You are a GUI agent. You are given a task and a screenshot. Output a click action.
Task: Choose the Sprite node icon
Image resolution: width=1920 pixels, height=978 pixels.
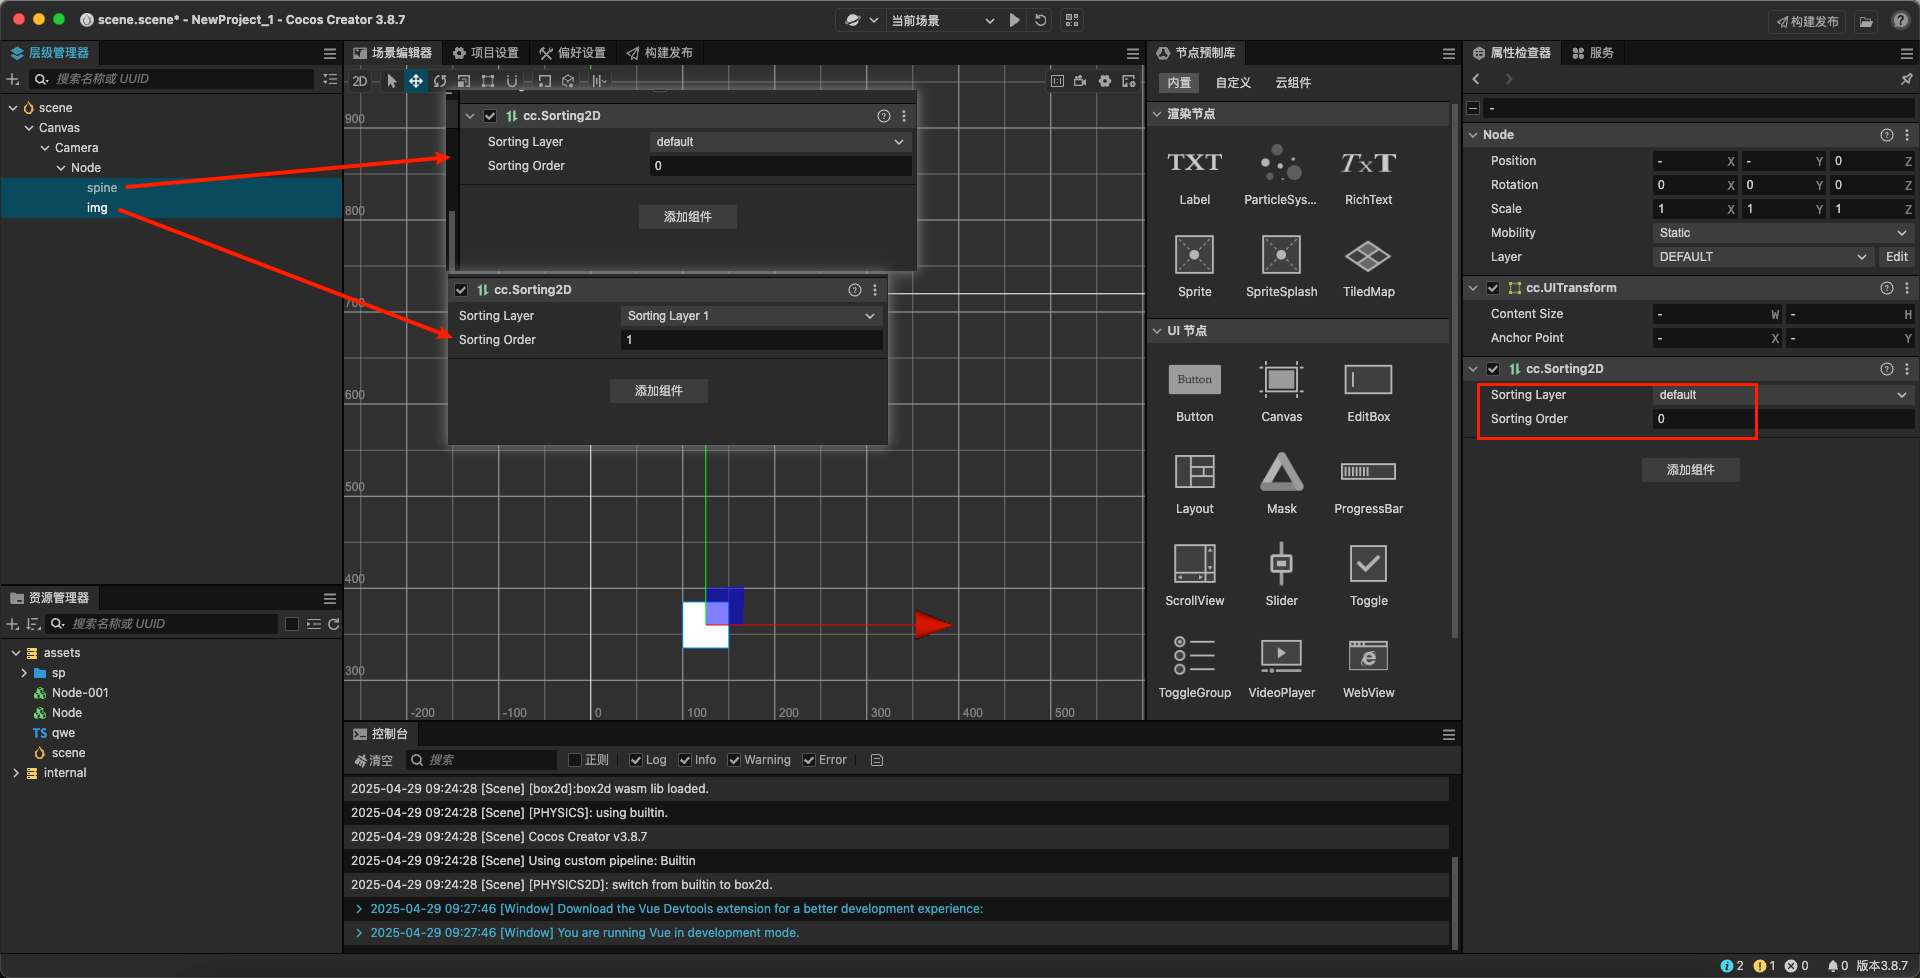pyautogui.click(x=1194, y=255)
